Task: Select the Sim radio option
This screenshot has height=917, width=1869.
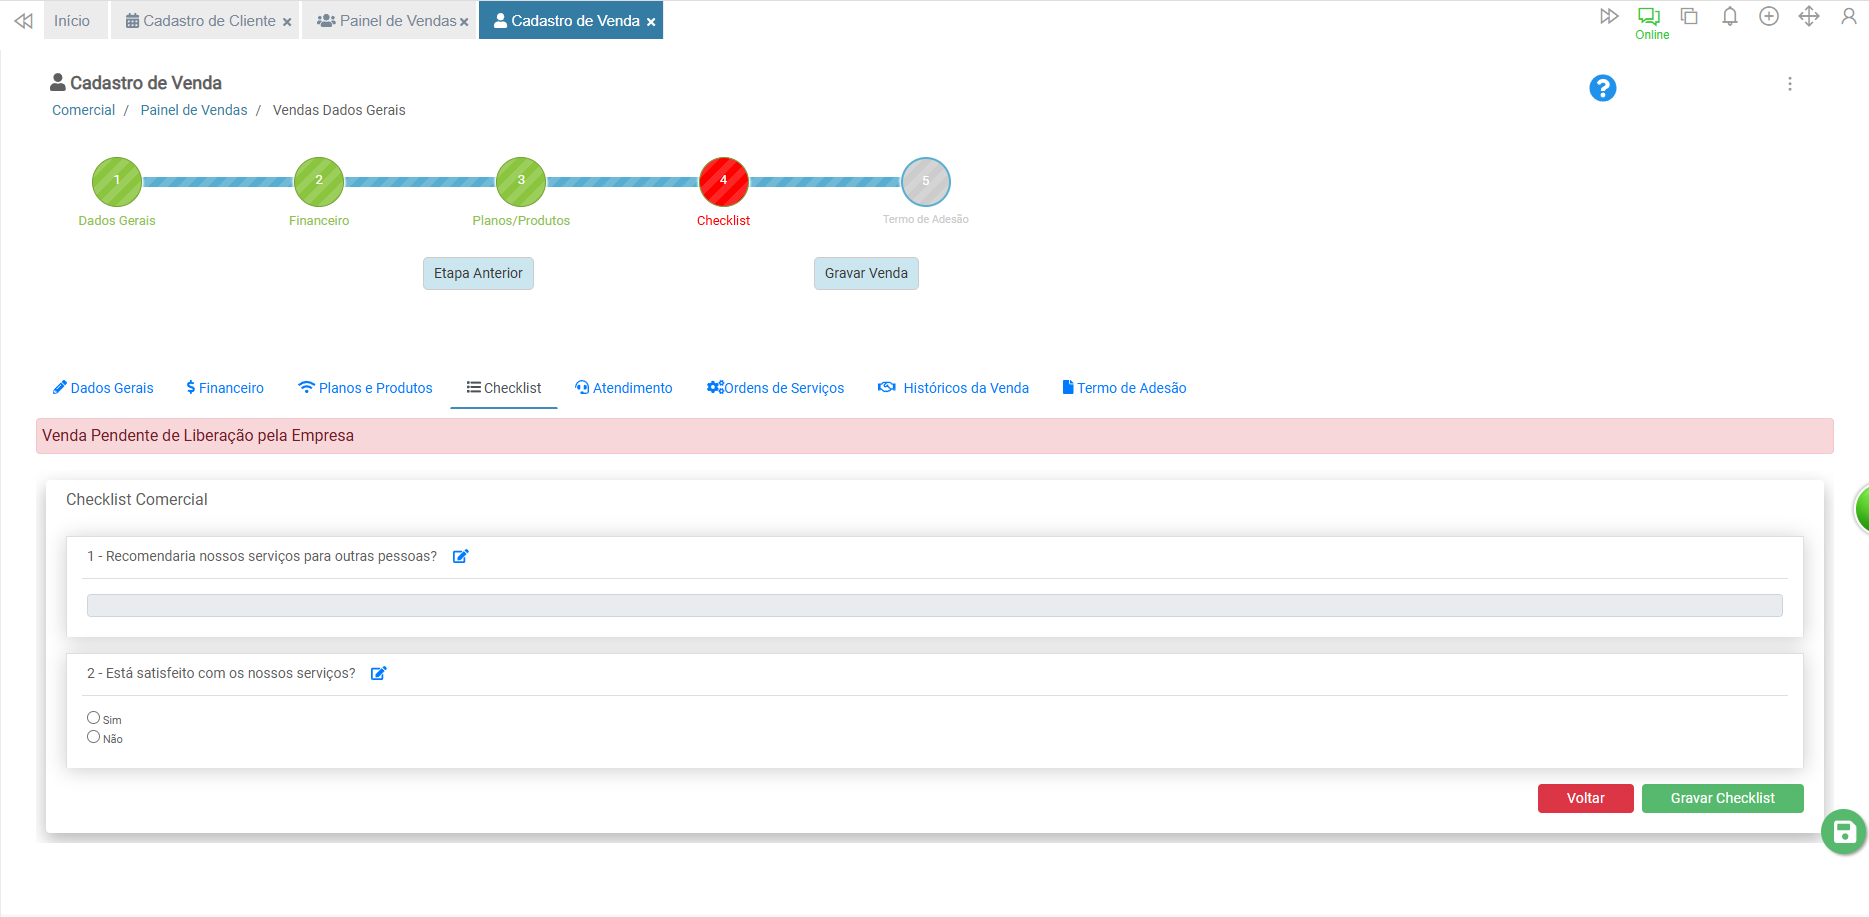Action: (x=93, y=718)
